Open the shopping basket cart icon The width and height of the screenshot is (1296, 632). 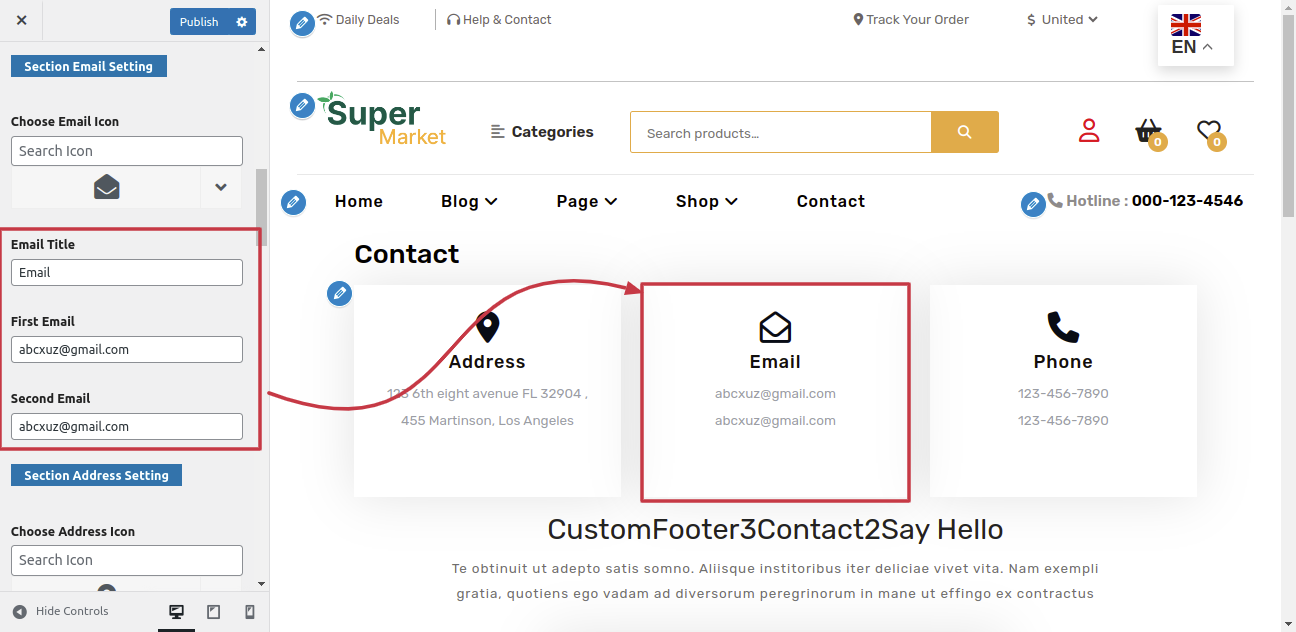coord(1149,131)
